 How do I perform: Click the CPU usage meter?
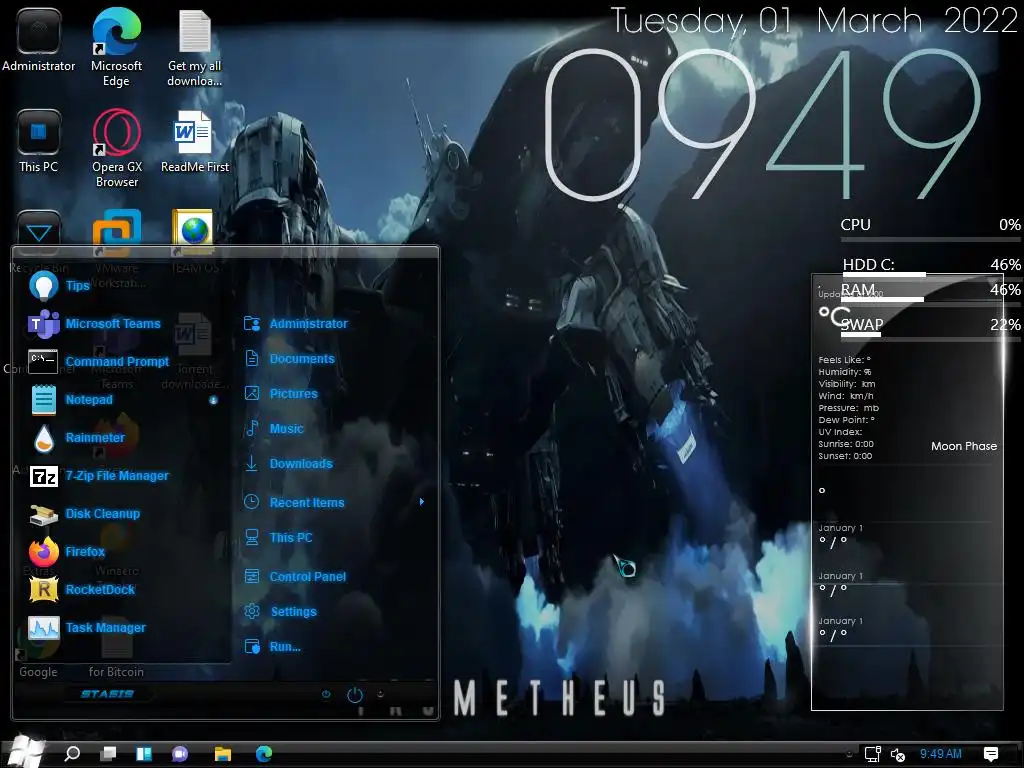[931, 230]
